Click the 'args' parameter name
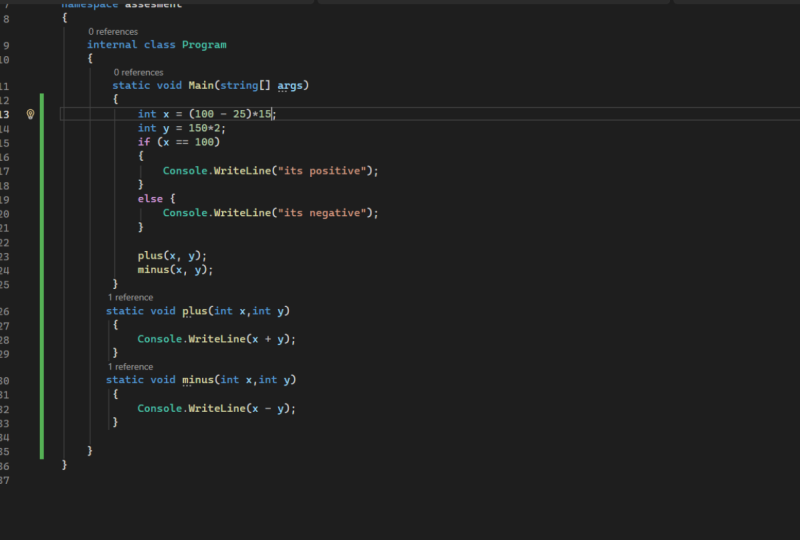 pos(290,85)
